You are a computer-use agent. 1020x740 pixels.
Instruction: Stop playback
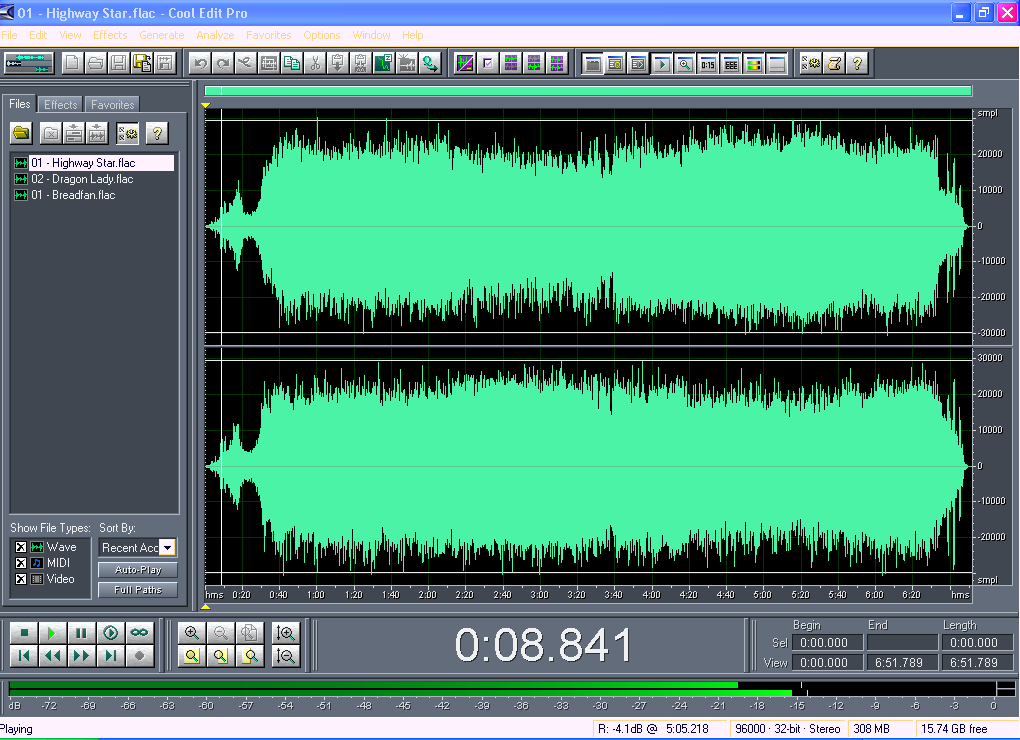[x=24, y=633]
